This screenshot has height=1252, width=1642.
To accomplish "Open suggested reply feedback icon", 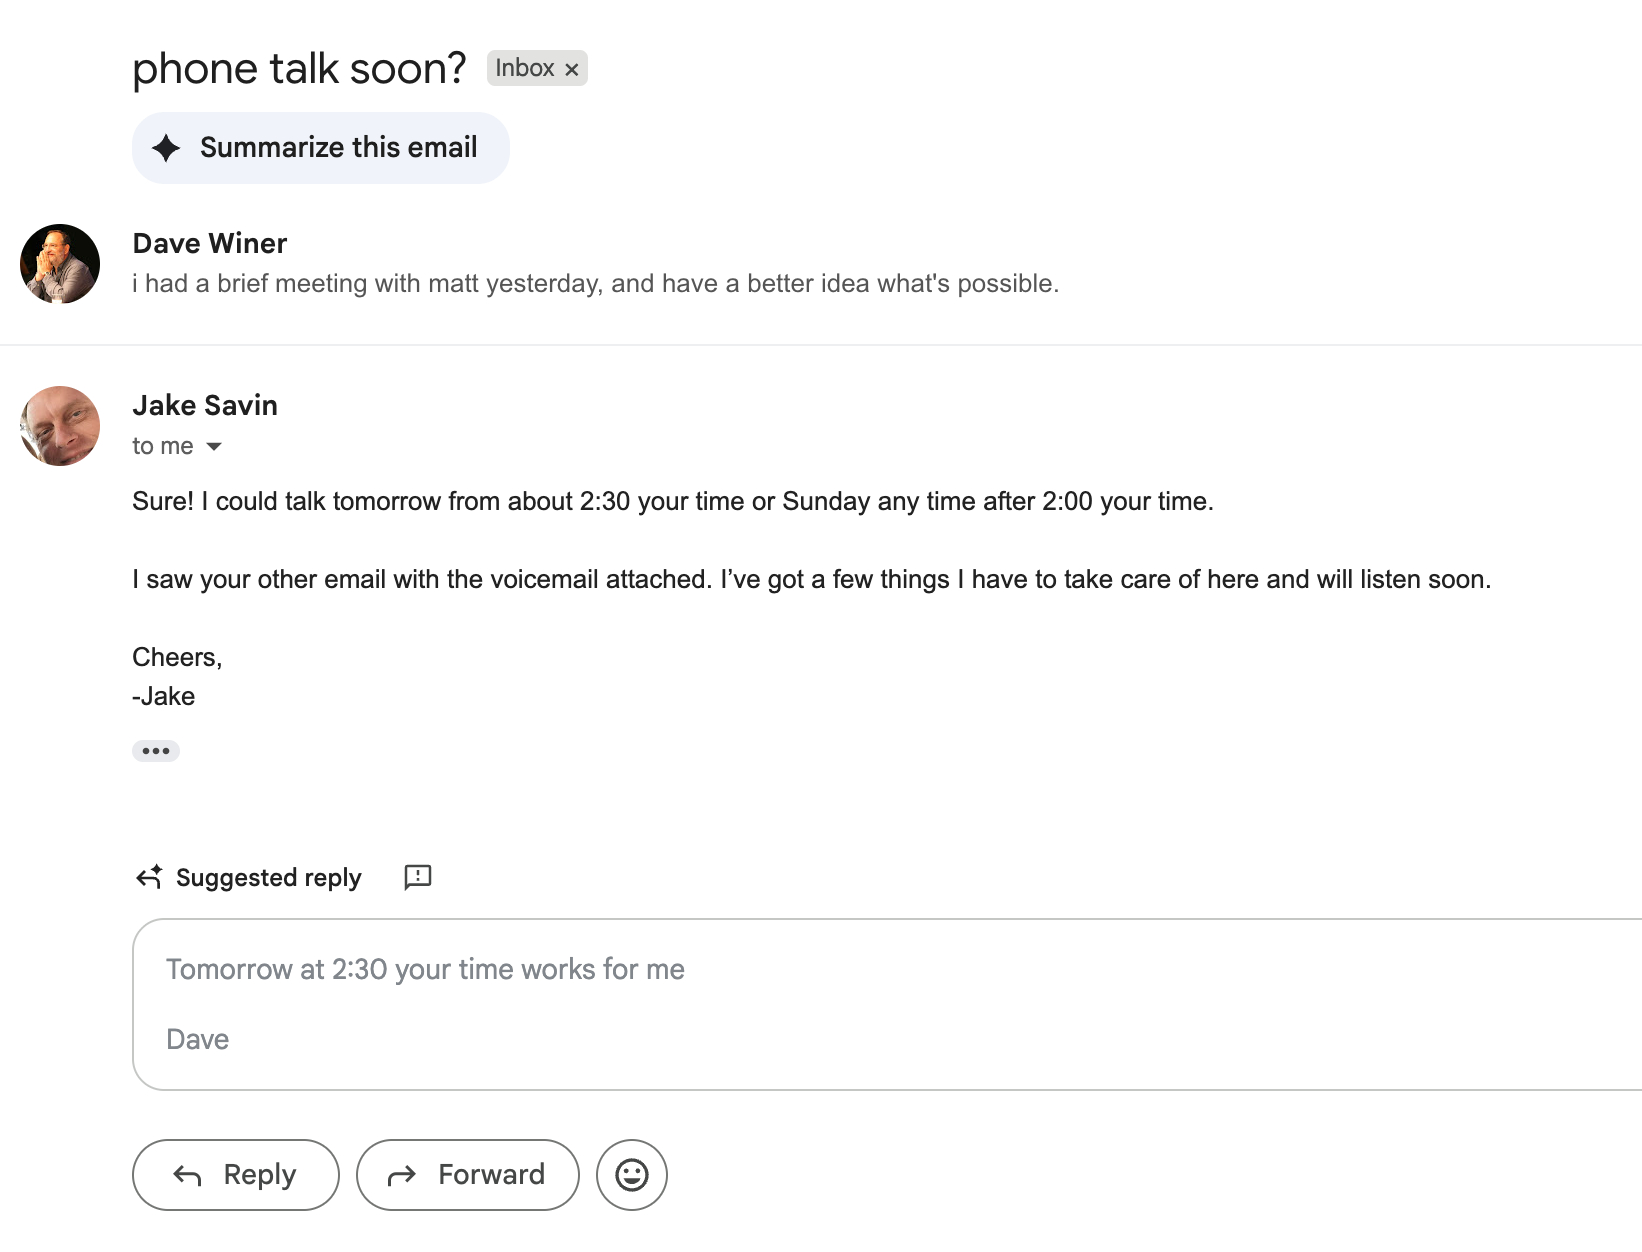I will coord(417,877).
